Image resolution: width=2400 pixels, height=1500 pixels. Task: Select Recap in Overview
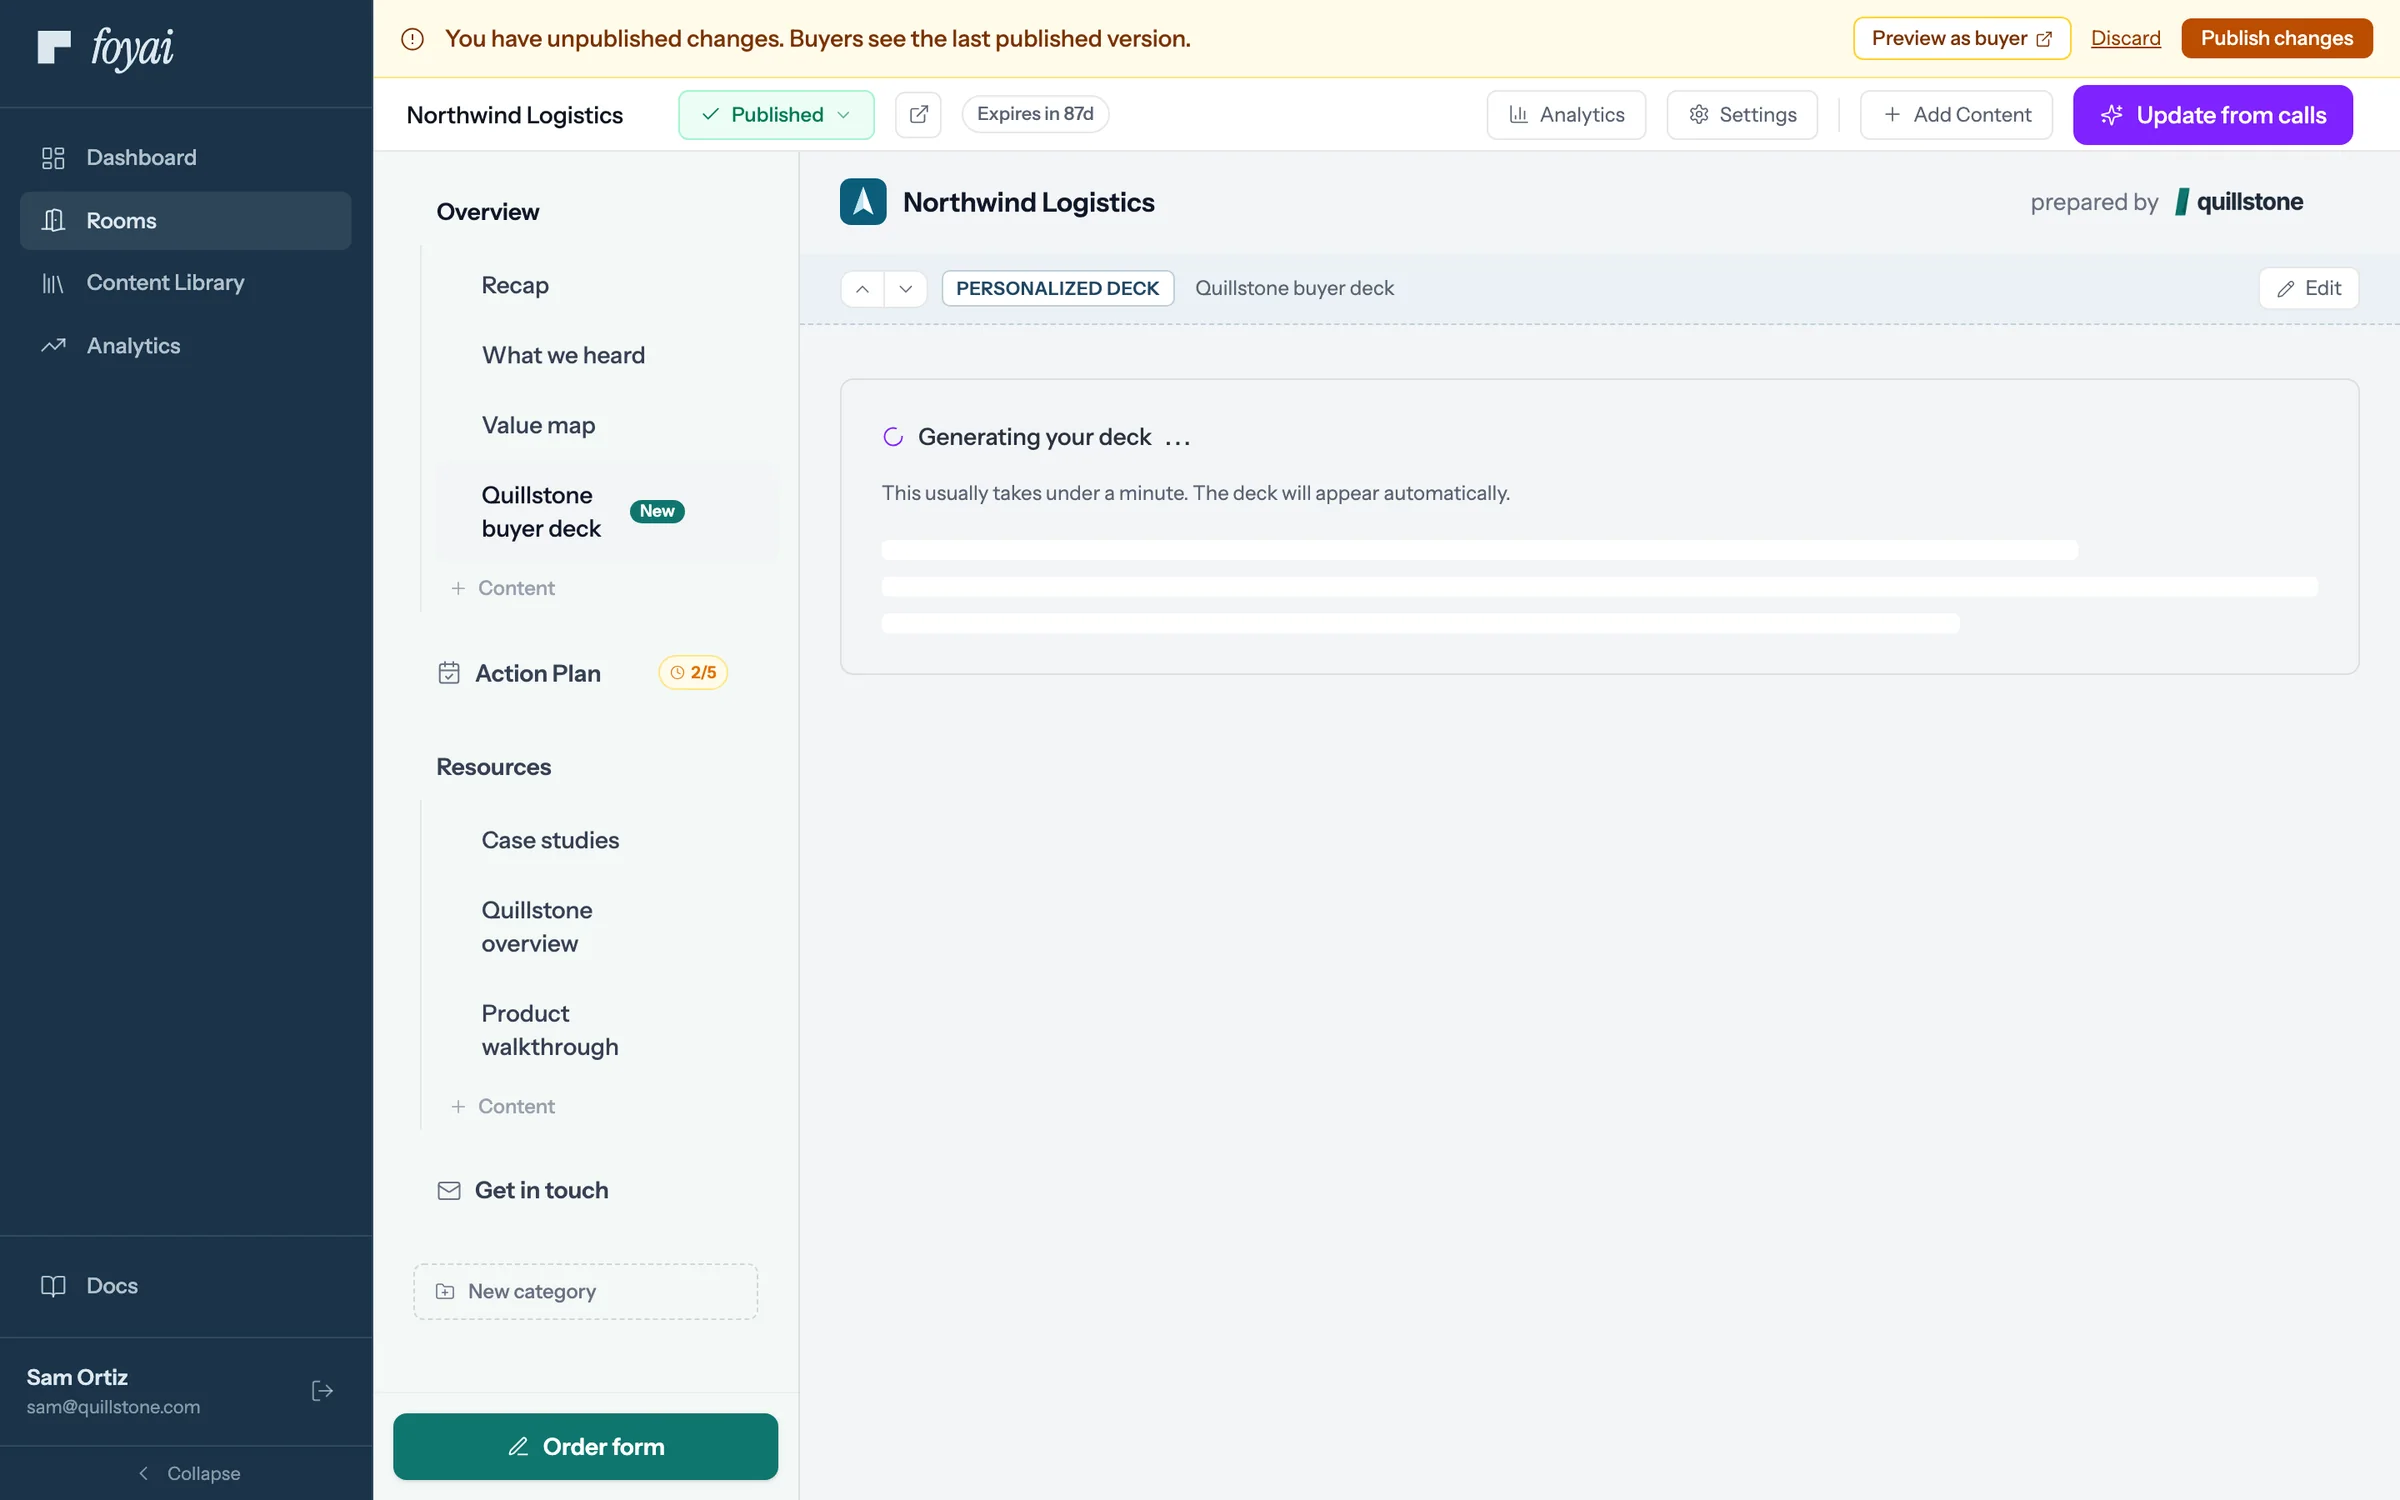coord(607,285)
